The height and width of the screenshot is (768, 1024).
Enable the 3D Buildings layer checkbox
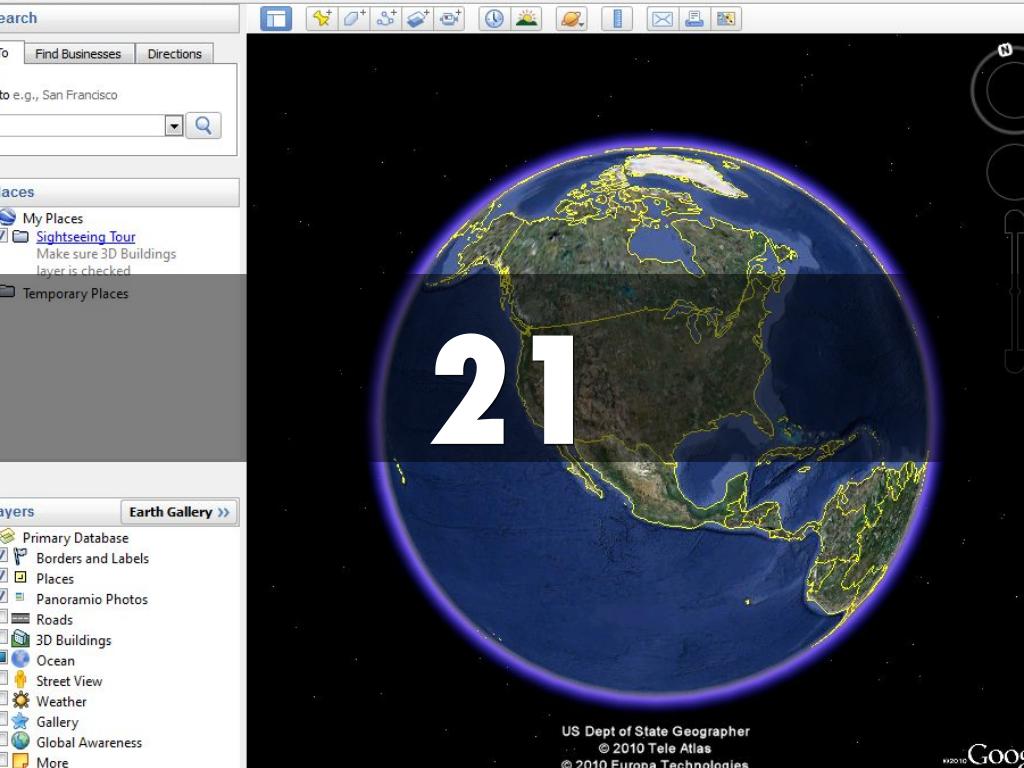click(3, 640)
